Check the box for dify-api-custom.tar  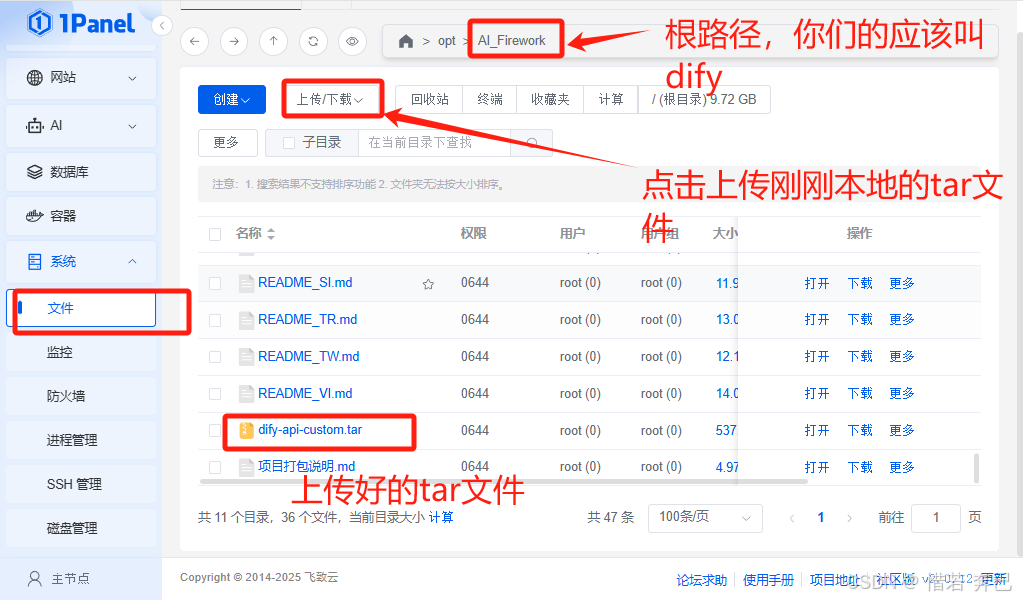[214, 429]
